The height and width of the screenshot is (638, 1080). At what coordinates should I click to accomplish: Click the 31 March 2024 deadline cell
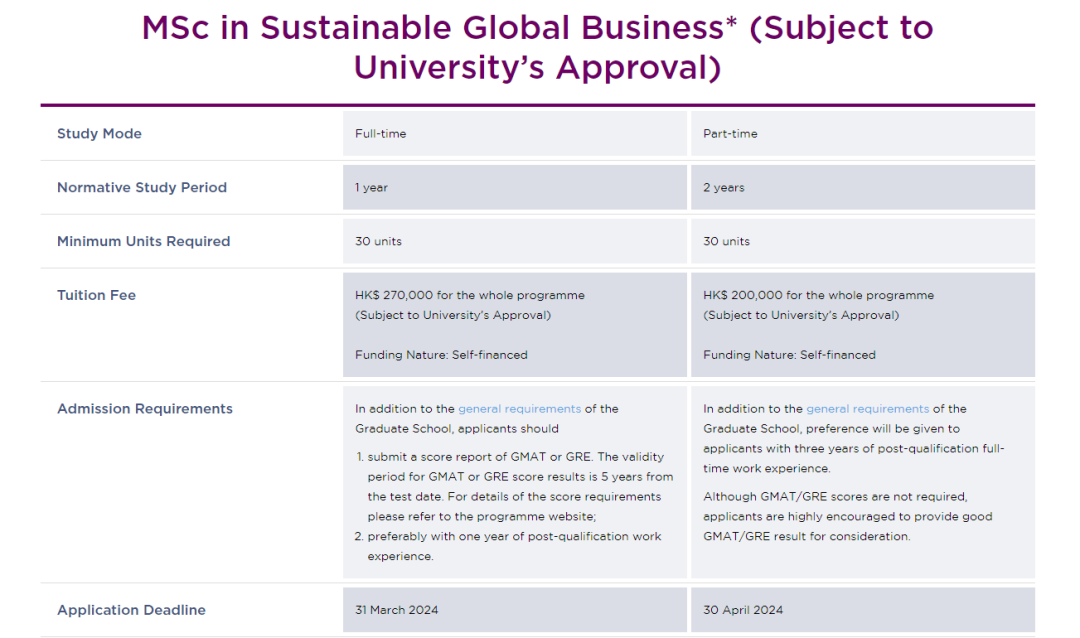point(397,610)
